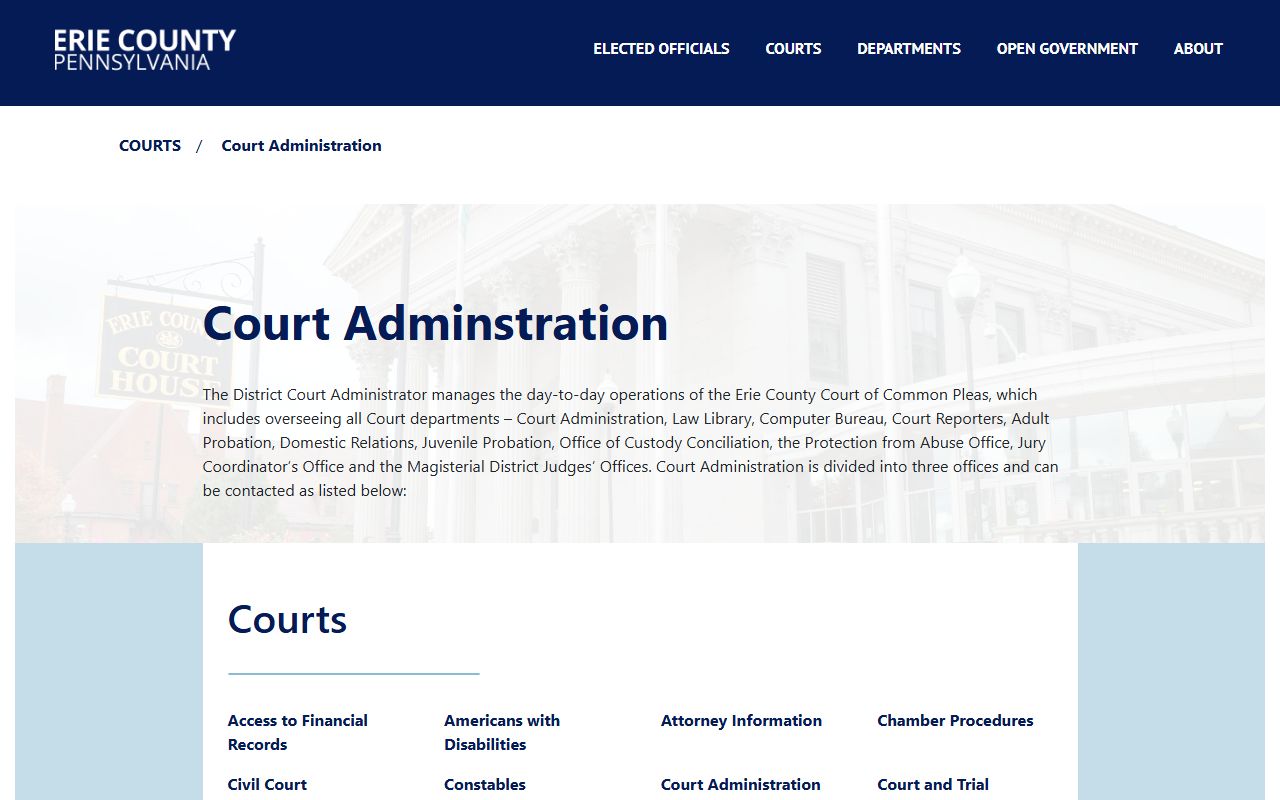Open the Open Government menu

(1067, 48)
